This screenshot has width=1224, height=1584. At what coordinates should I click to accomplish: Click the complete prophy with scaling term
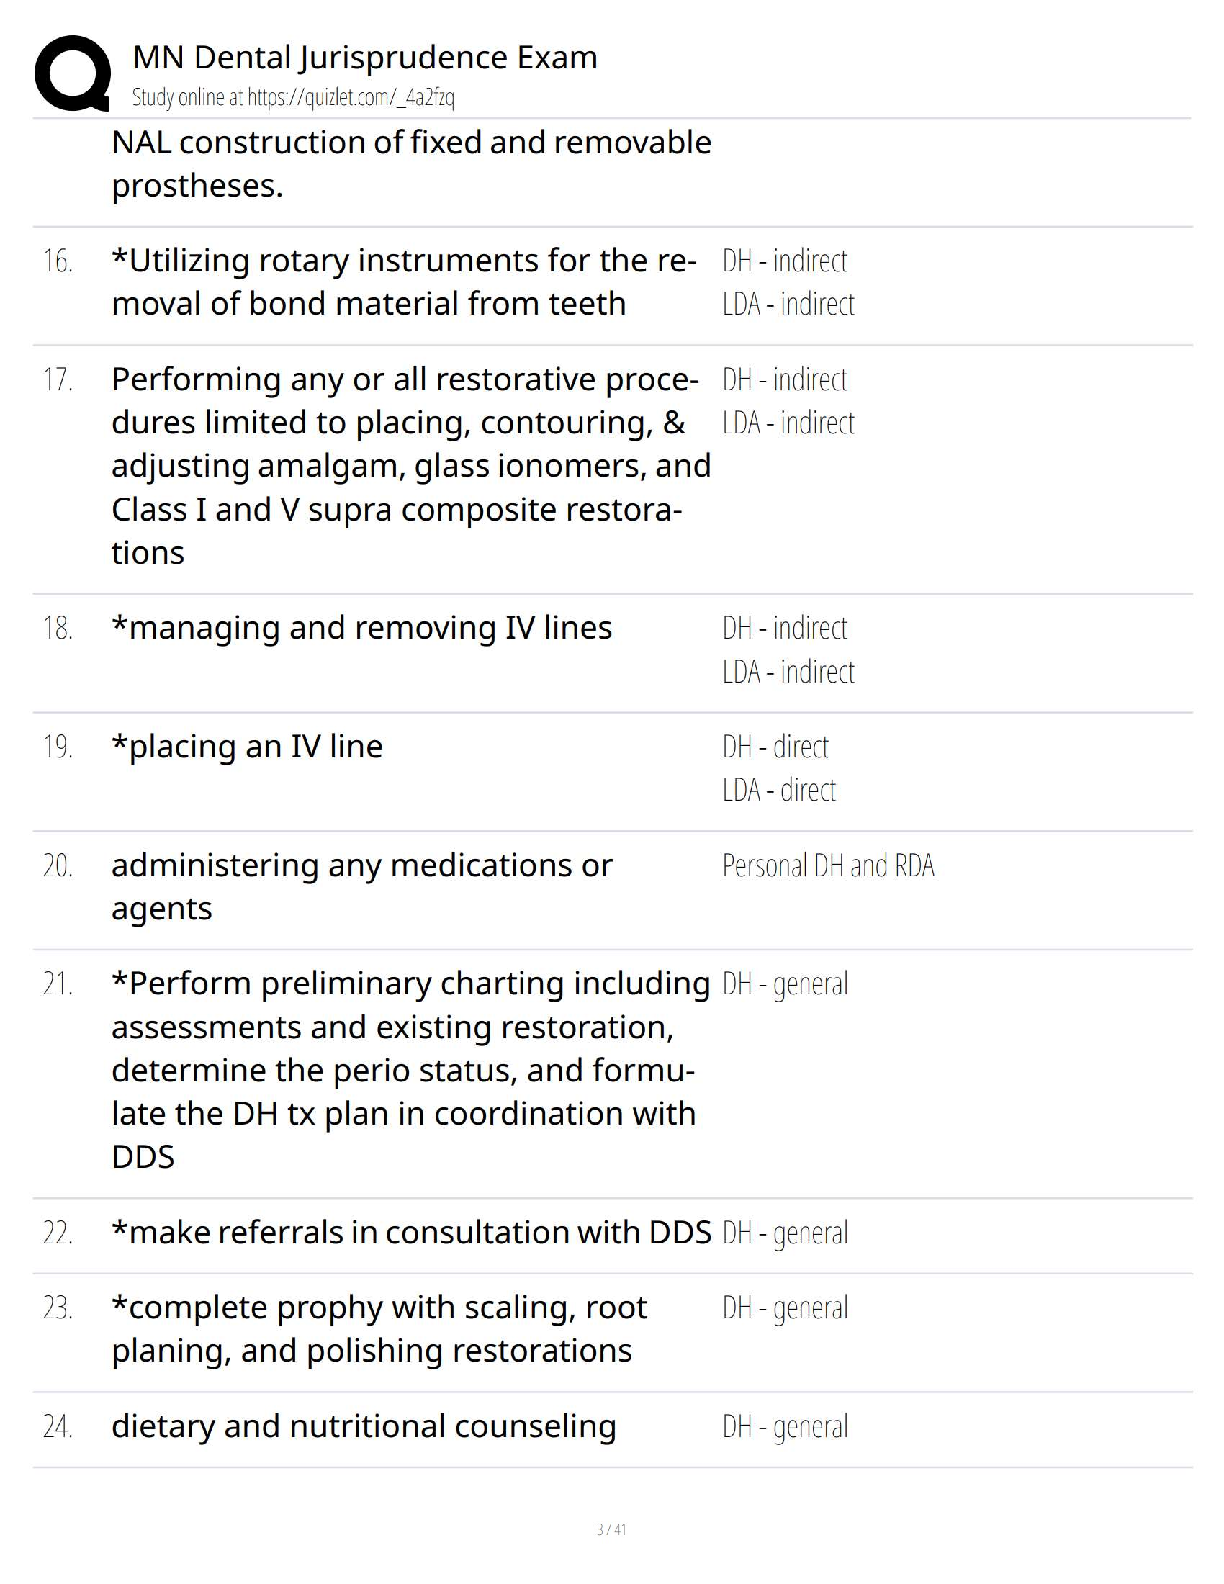point(379,1329)
